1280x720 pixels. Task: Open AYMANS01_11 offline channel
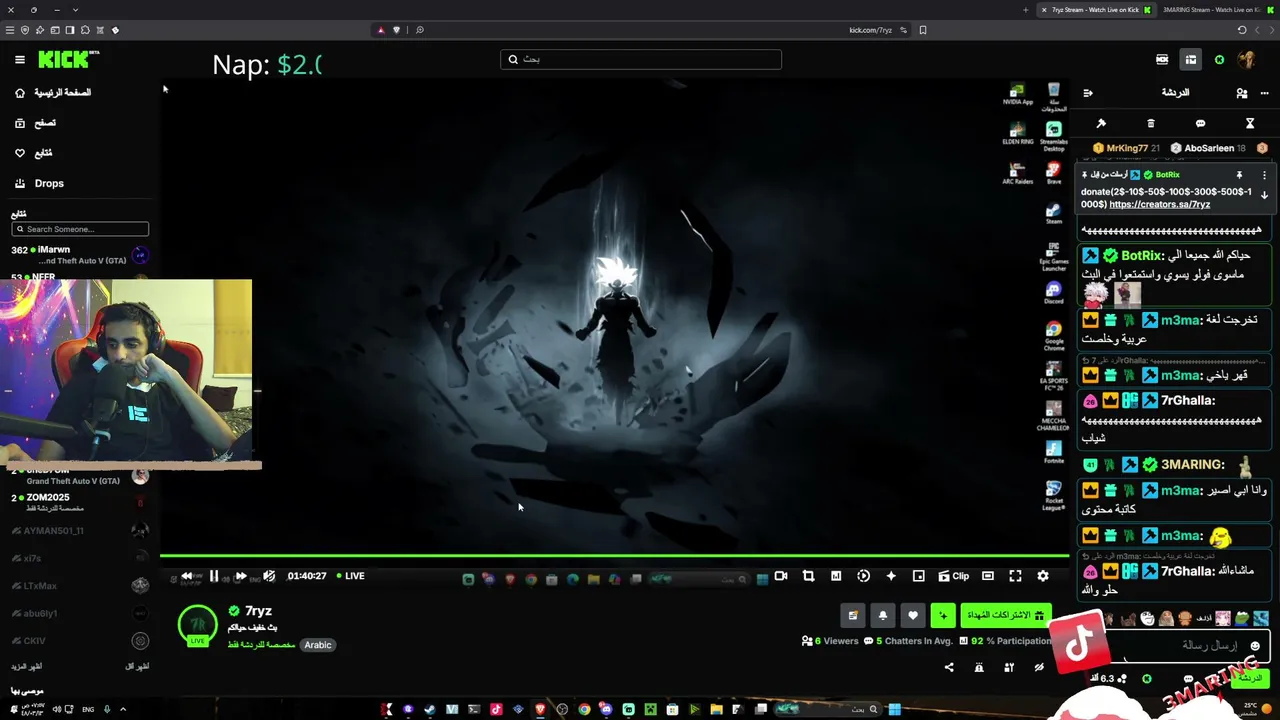tap(80, 530)
